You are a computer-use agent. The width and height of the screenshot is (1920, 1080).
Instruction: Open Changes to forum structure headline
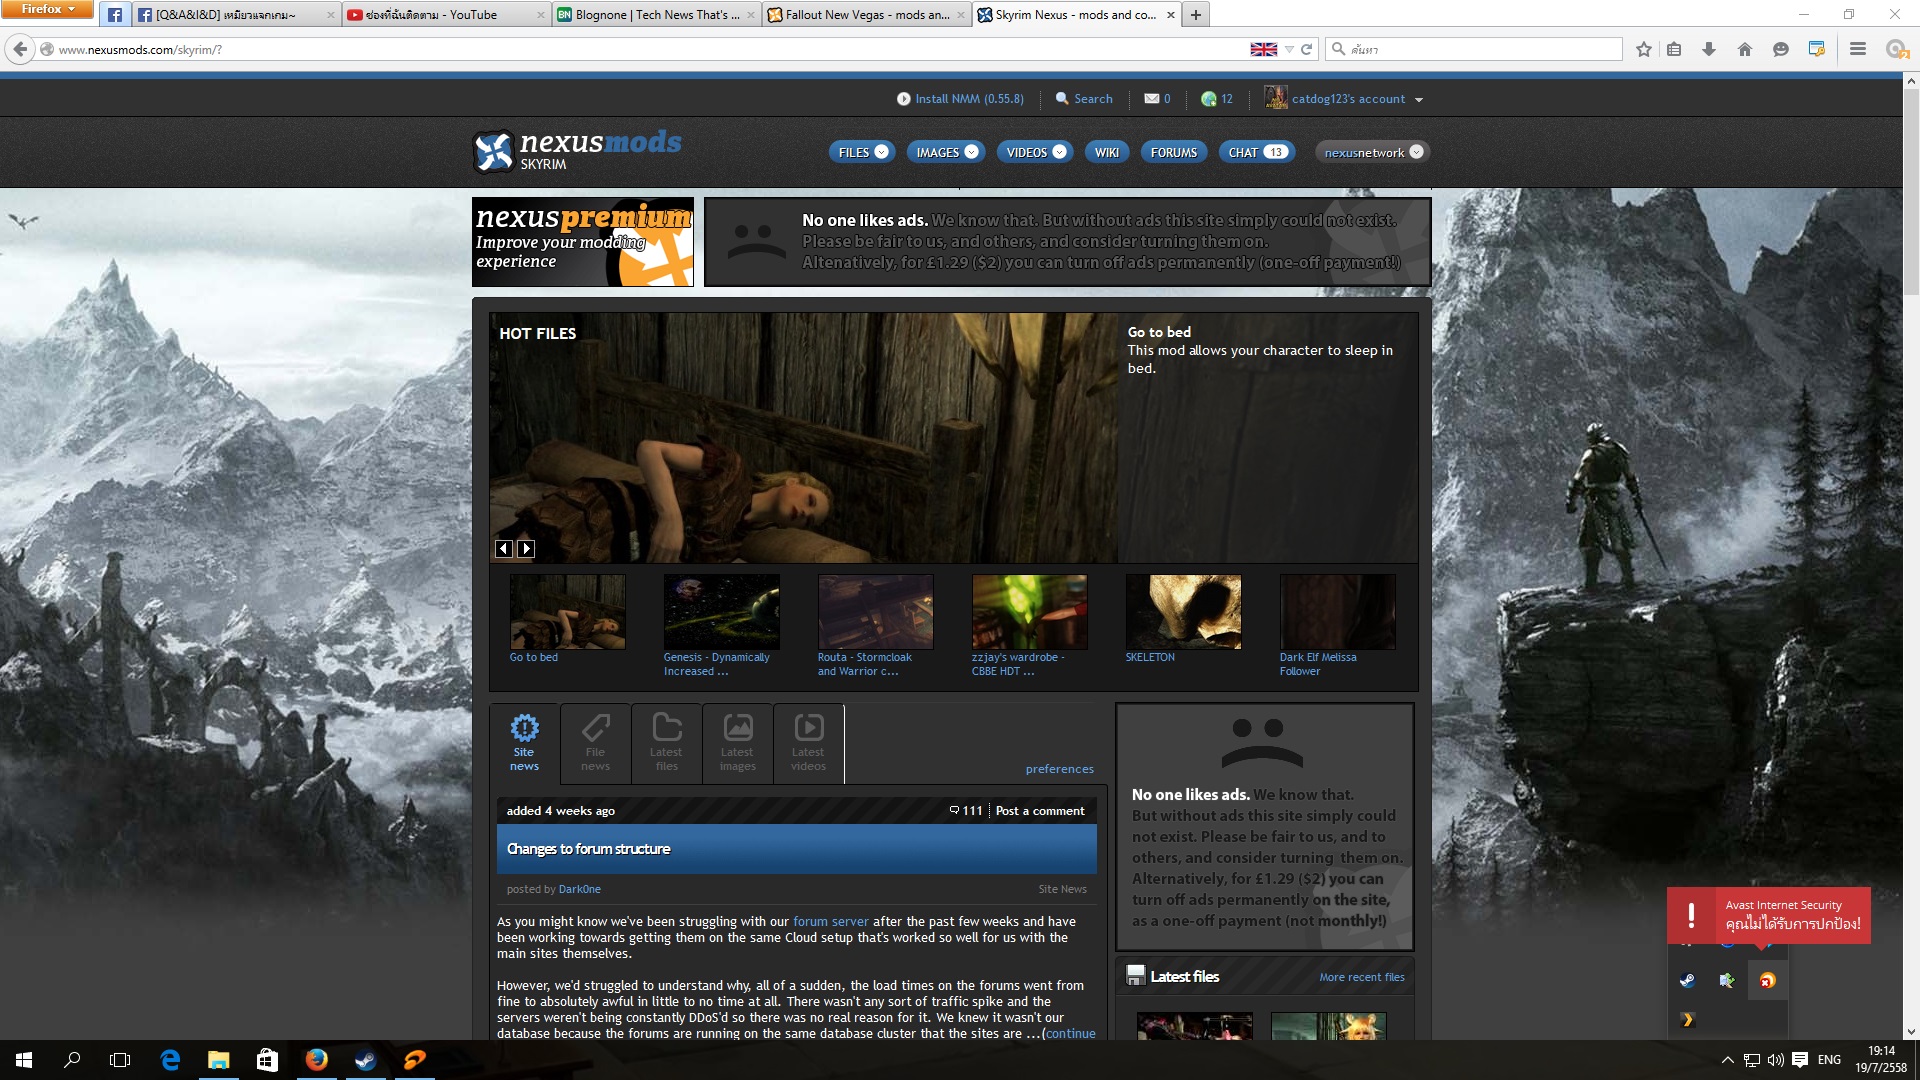coord(588,849)
